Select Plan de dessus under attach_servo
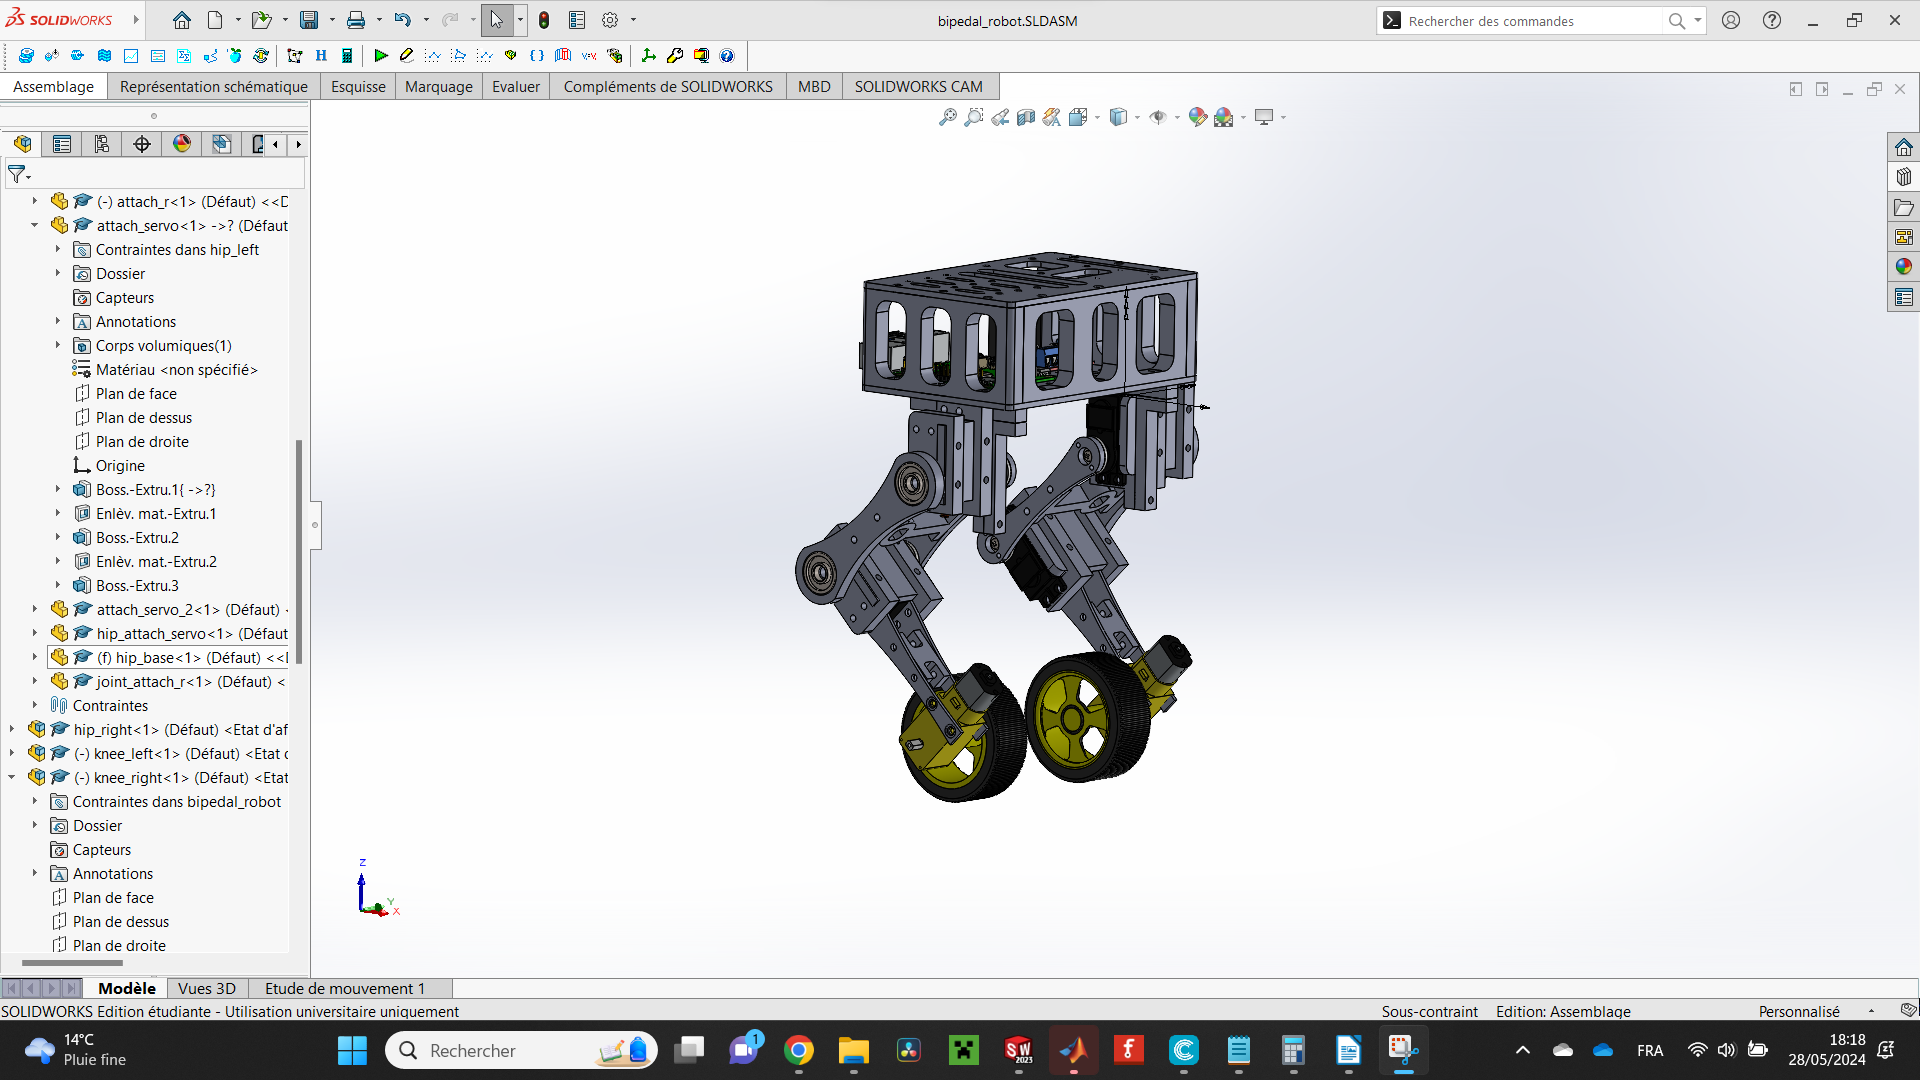The height and width of the screenshot is (1080, 1920). (143, 418)
